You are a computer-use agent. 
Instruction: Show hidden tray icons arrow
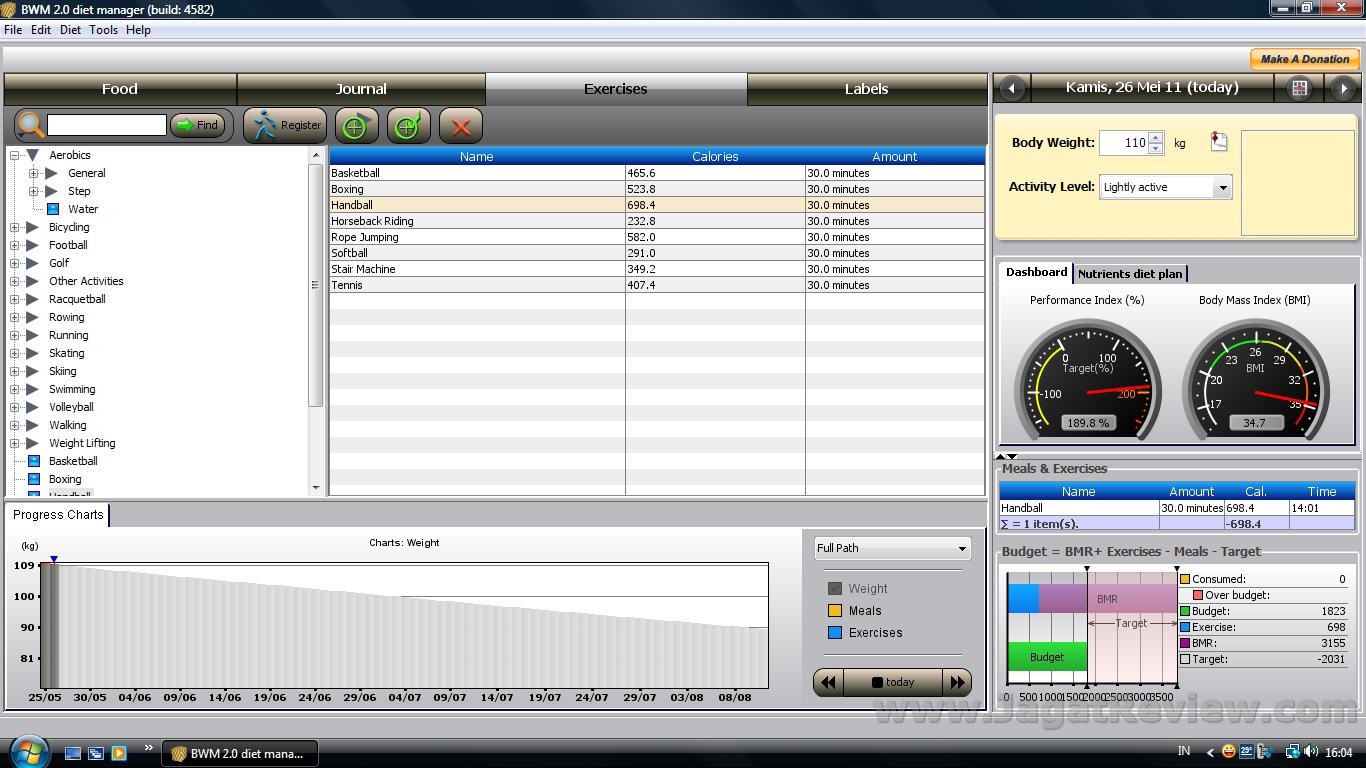pos(1210,752)
